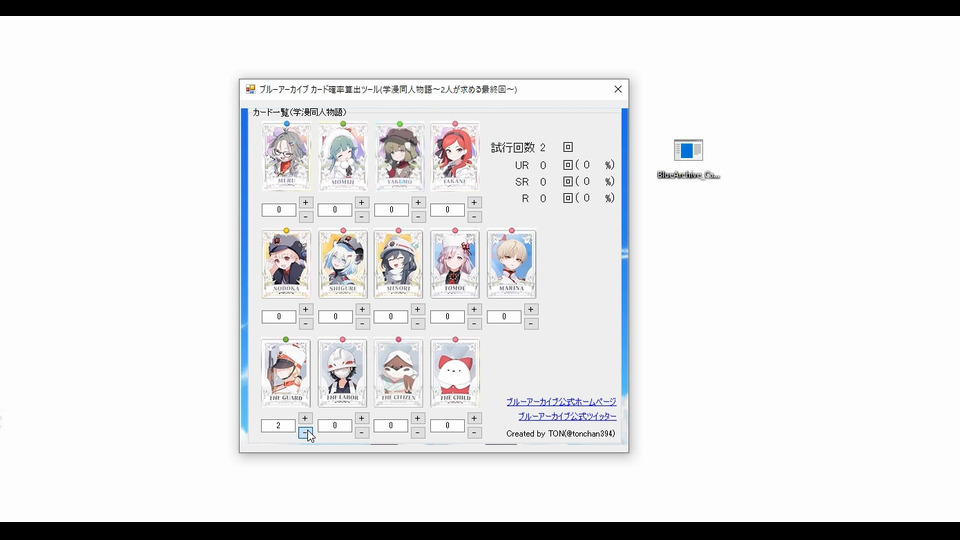Decrease THE GUARD count with minus button
The image size is (960, 540).
point(306,432)
